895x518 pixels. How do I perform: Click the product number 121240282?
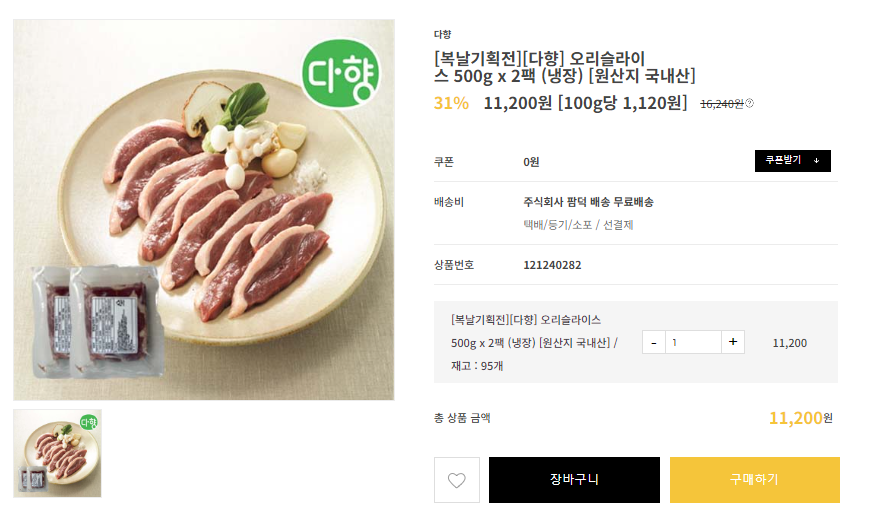(552, 265)
